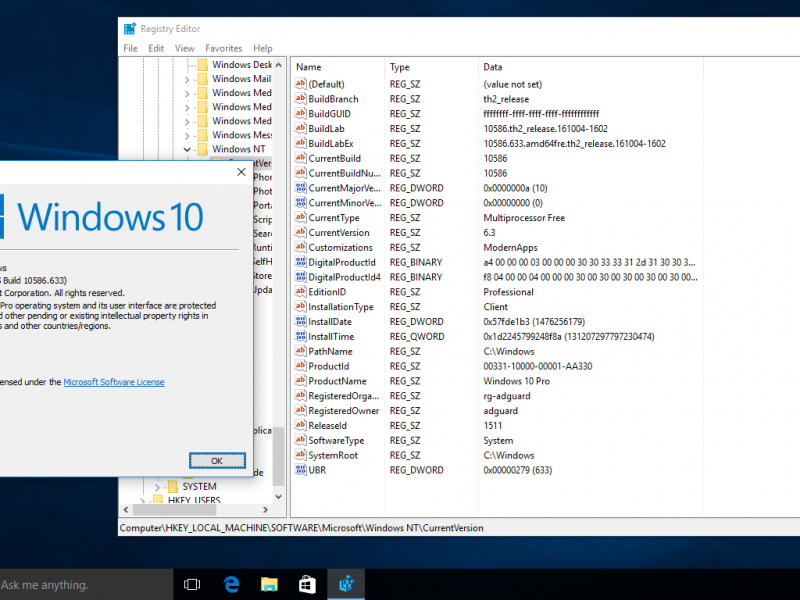The image size is (800, 600).
Task: Expand the Windows Mes tree node
Action: pyautogui.click(x=187, y=136)
